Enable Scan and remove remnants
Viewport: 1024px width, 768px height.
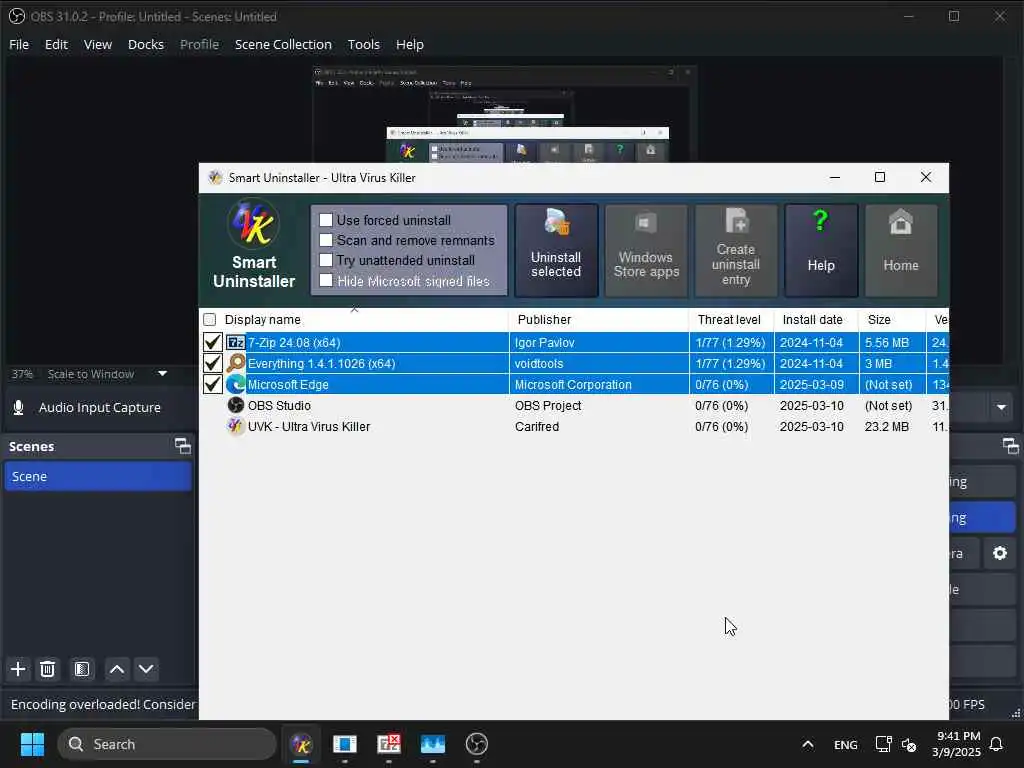pyautogui.click(x=326, y=240)
